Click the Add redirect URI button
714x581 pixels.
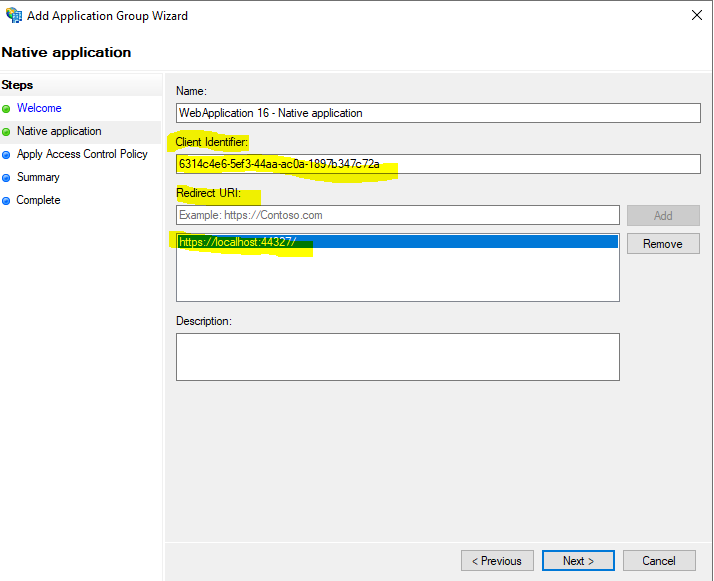pos(663,215)
